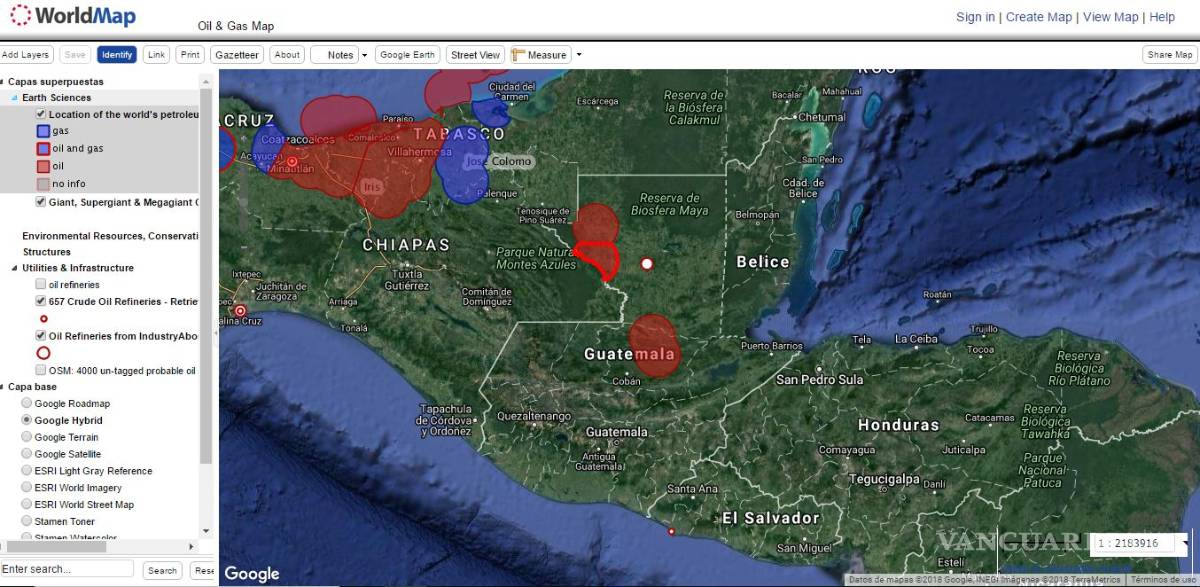Open the Gazetteer
Image resolution: width=1200 pixels, height=587 pixels.
click(x=237, y=55)
